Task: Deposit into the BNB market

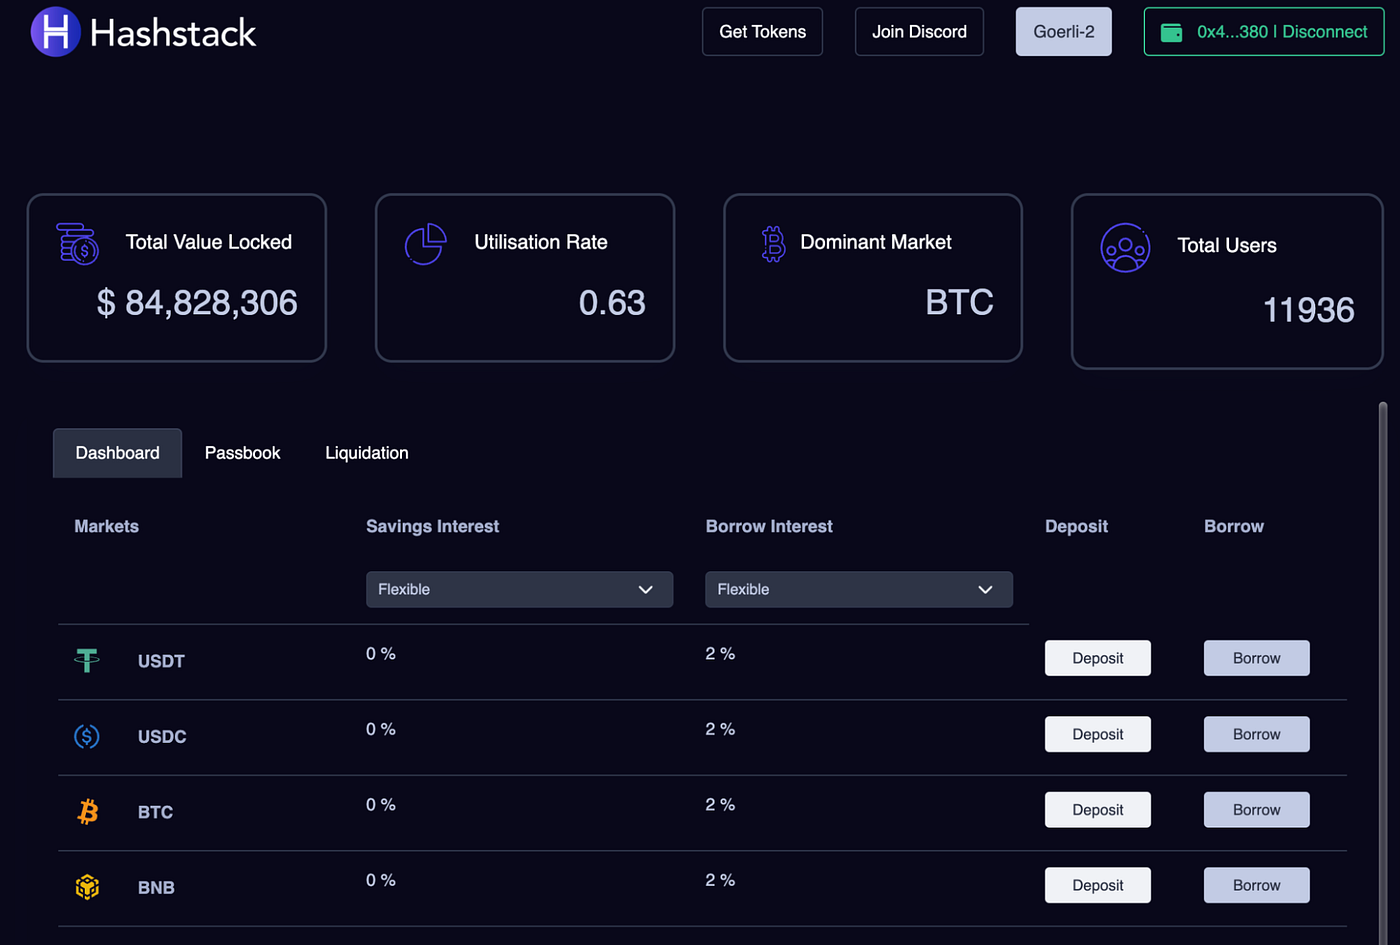Action: coord(1098,885)
